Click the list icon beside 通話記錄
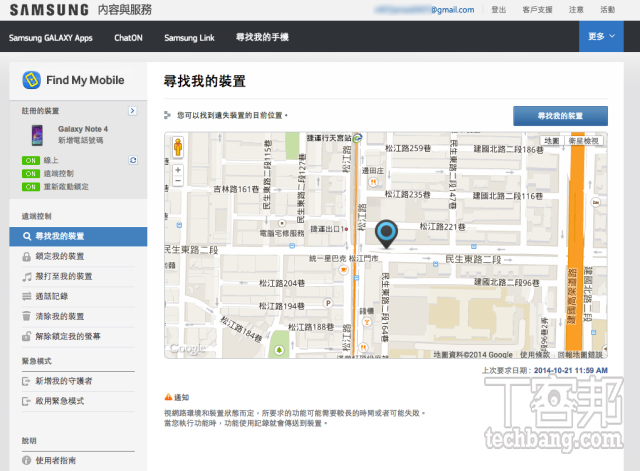Viewport: 640px width, 471px height. [27, 296]
